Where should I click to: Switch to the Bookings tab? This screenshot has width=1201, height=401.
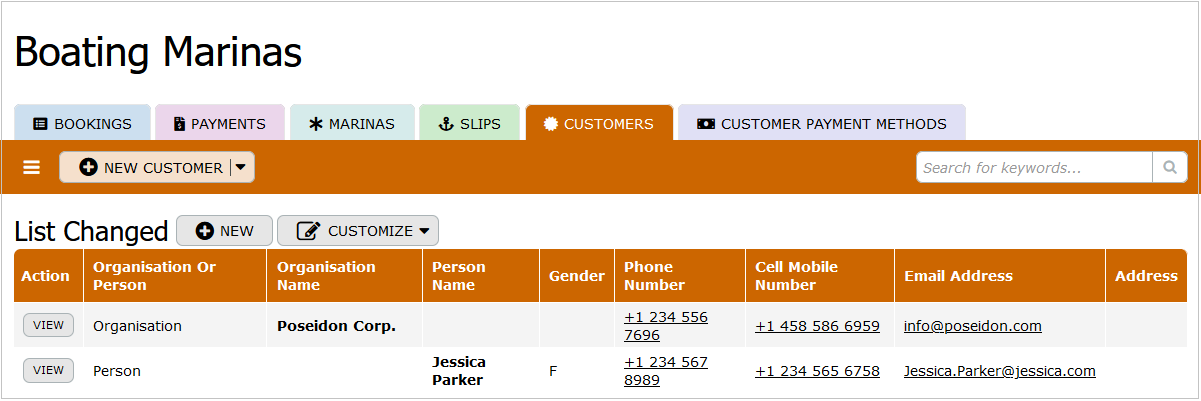(83, 124)
